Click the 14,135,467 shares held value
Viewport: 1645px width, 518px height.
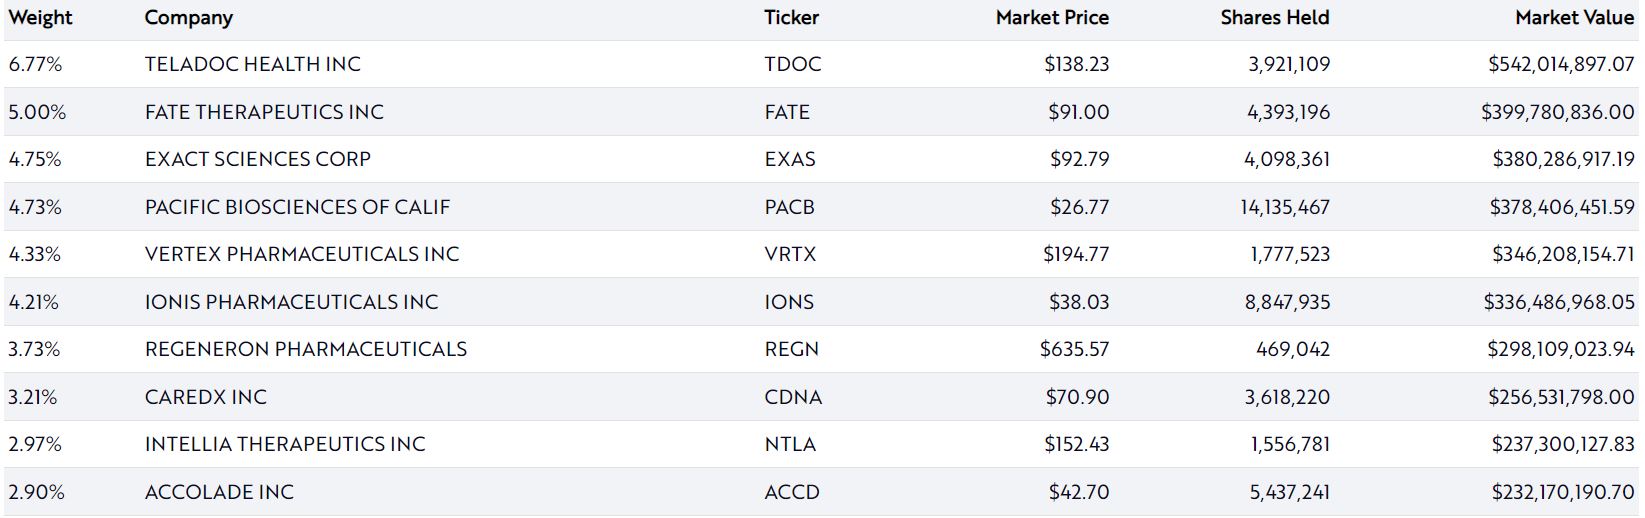(1285, 207)
